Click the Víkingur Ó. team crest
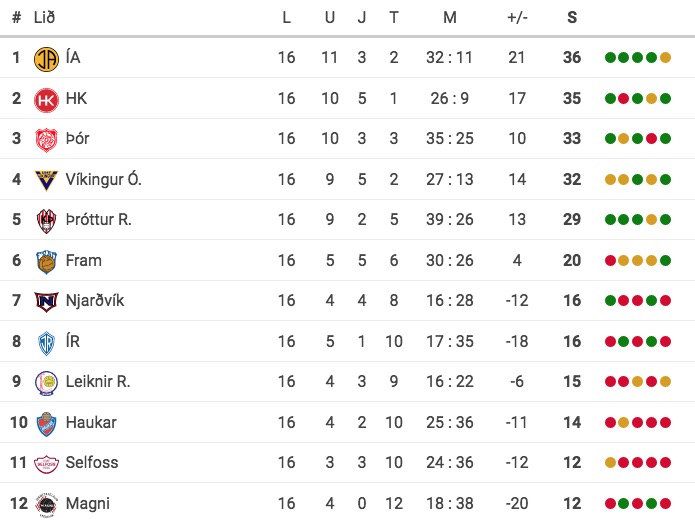Screen dimensions: 695x522 click(46, 180)
